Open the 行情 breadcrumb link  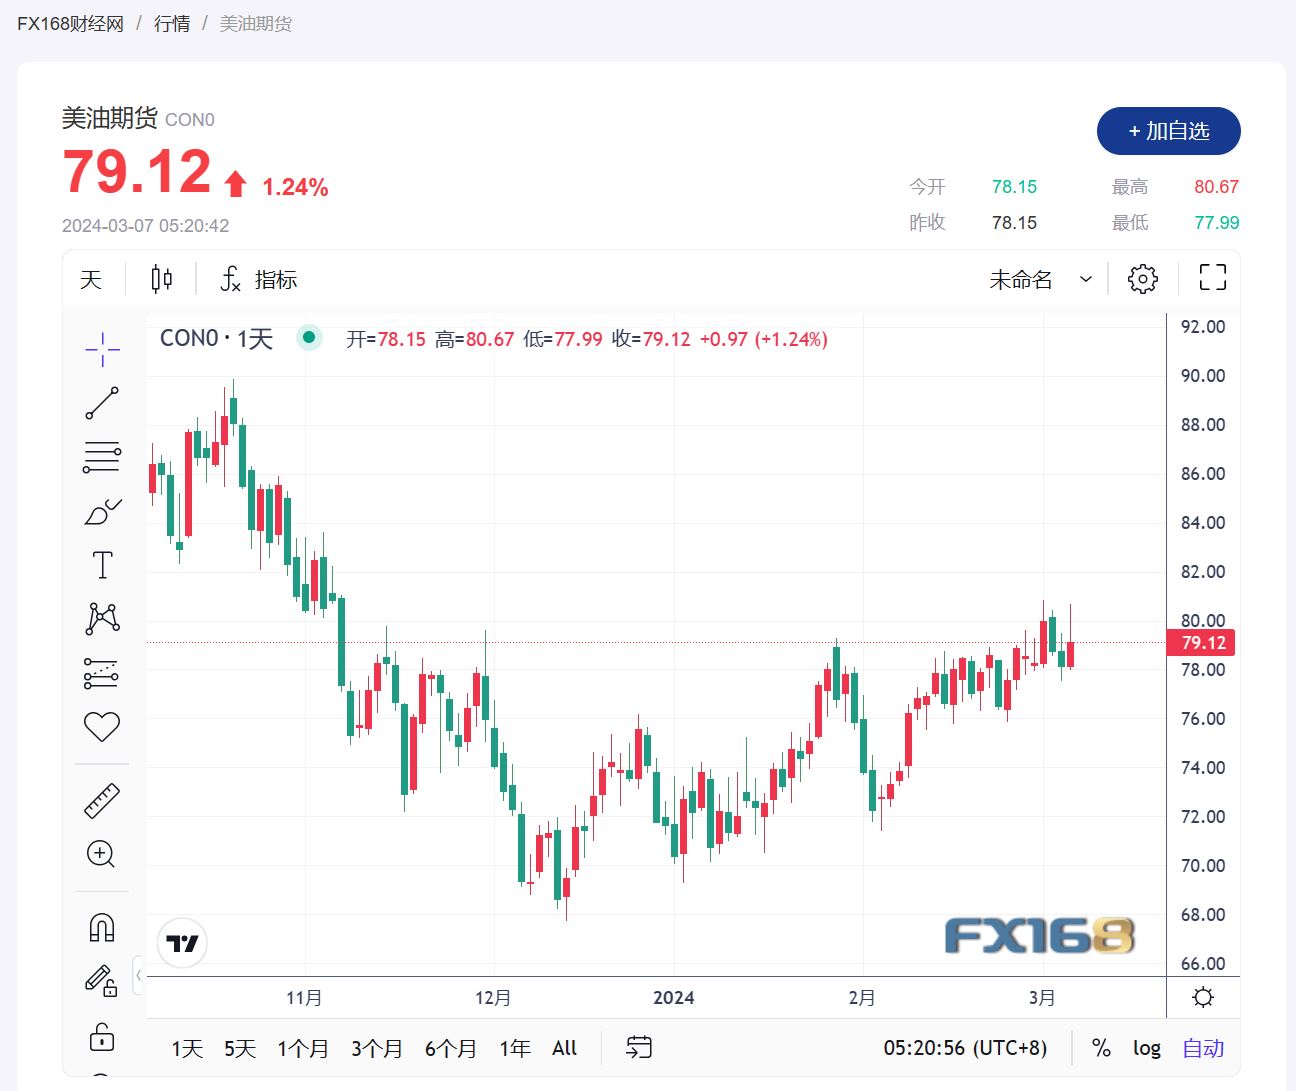172,23
